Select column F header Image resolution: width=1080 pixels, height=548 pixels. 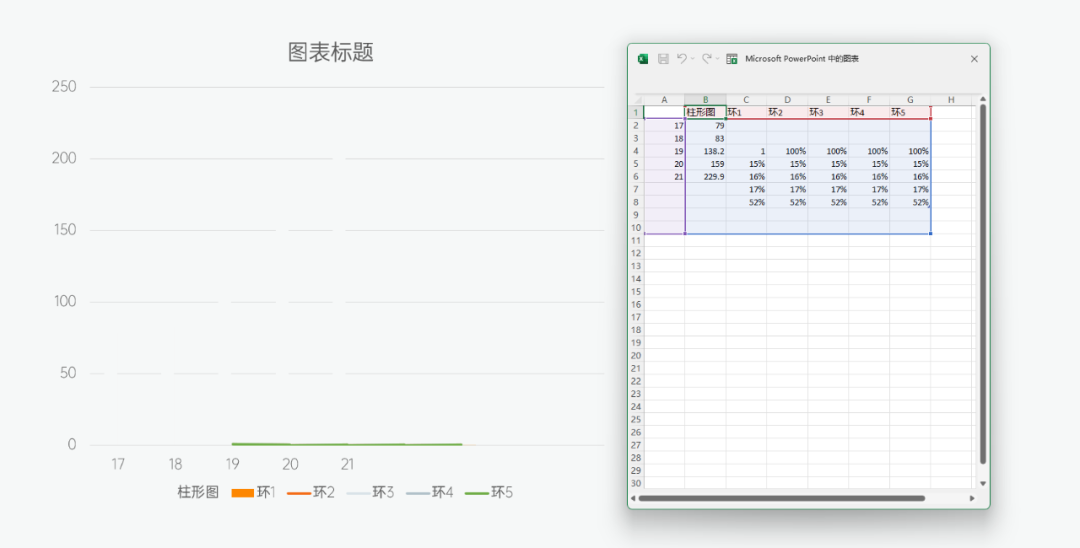coord(869,100)
